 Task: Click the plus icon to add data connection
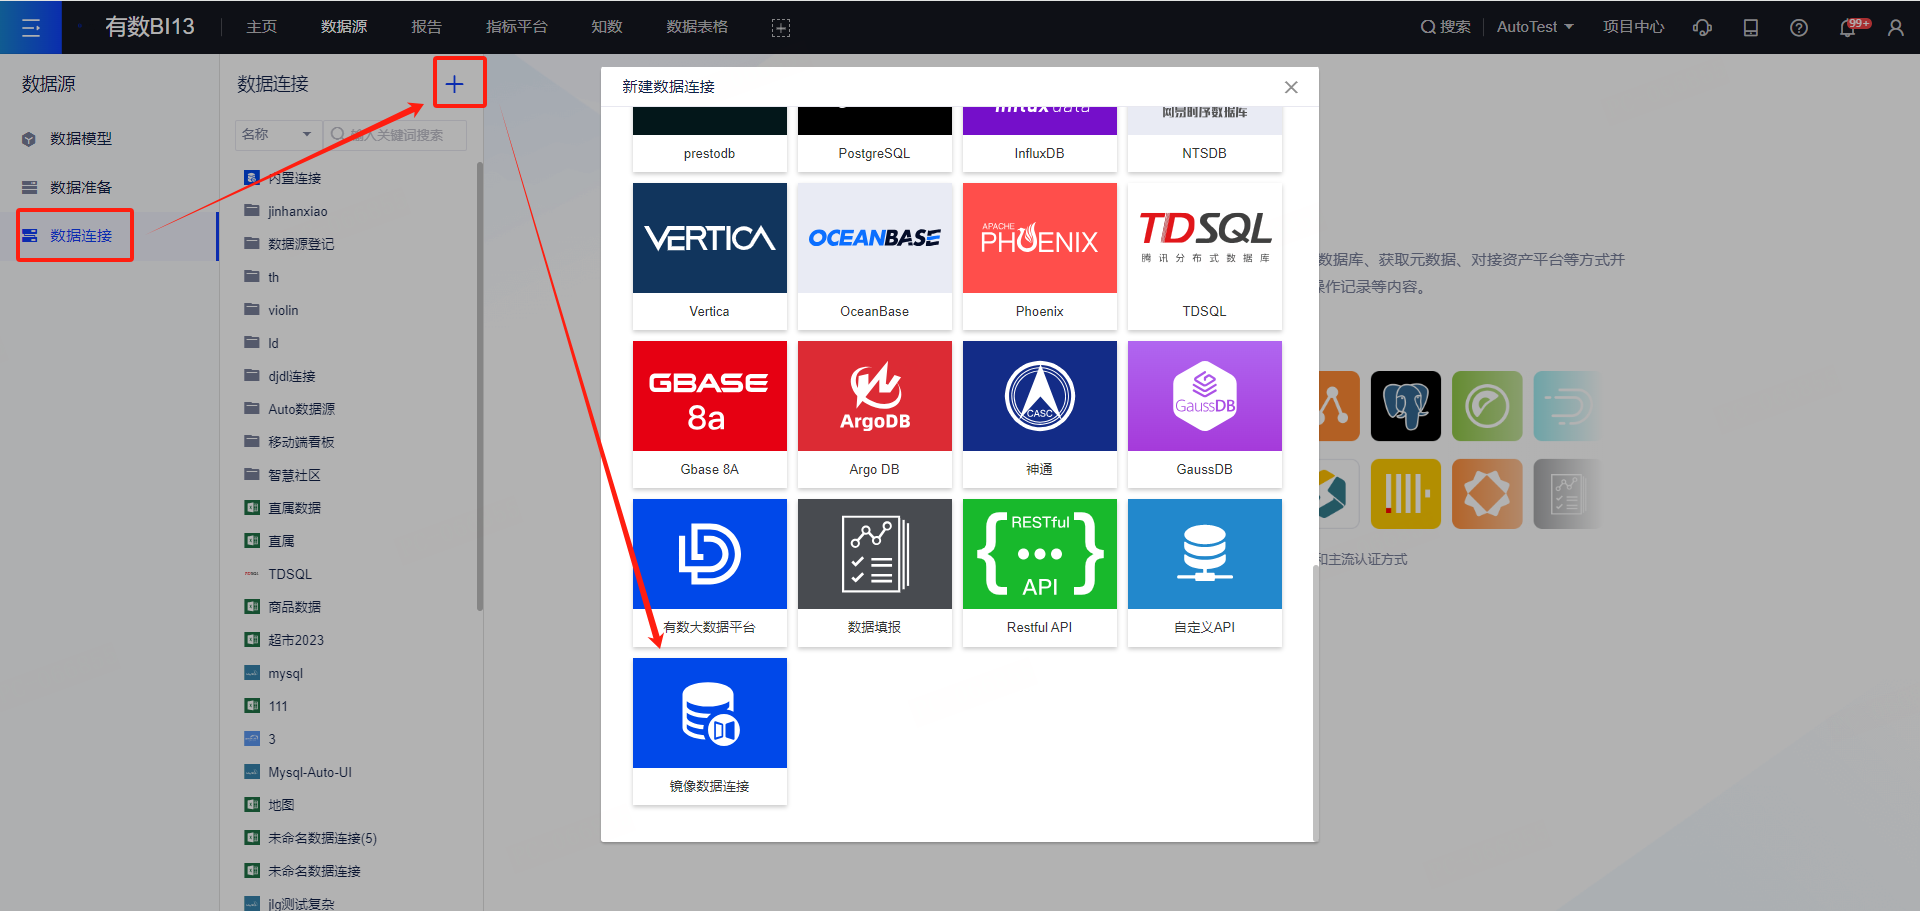pyautogui.click(x=455, y=84)
